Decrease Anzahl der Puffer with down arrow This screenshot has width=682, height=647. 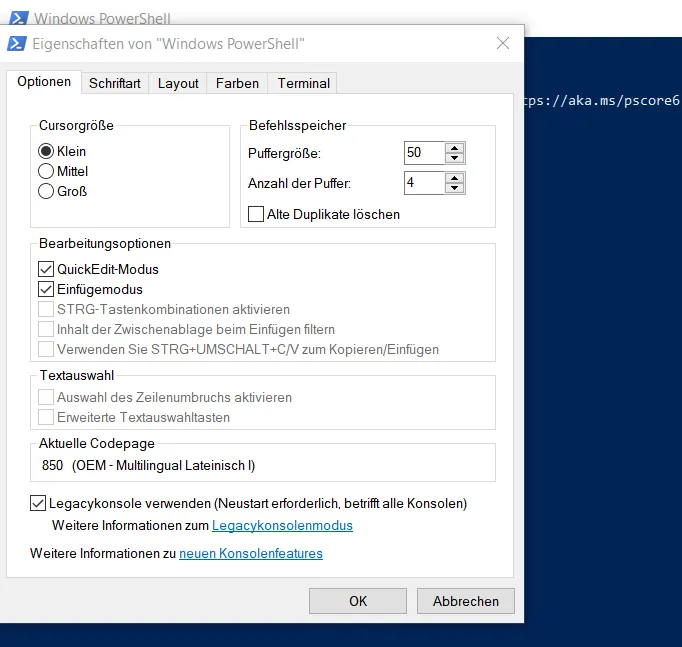click(x=455, y=188)
